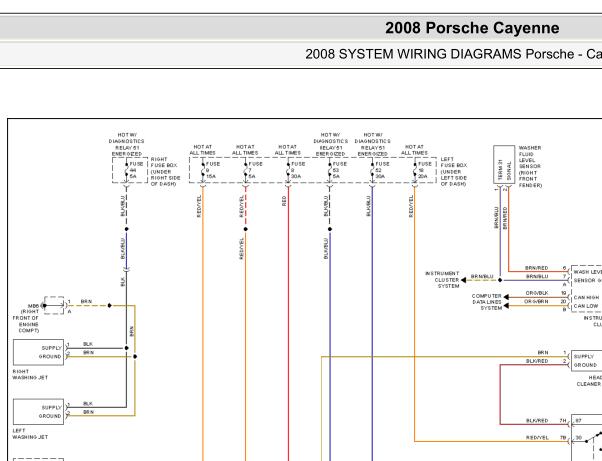Select the "LEFT FUSE BOX" description label
The width and height of the screenshot is (602, 461).
454,172
